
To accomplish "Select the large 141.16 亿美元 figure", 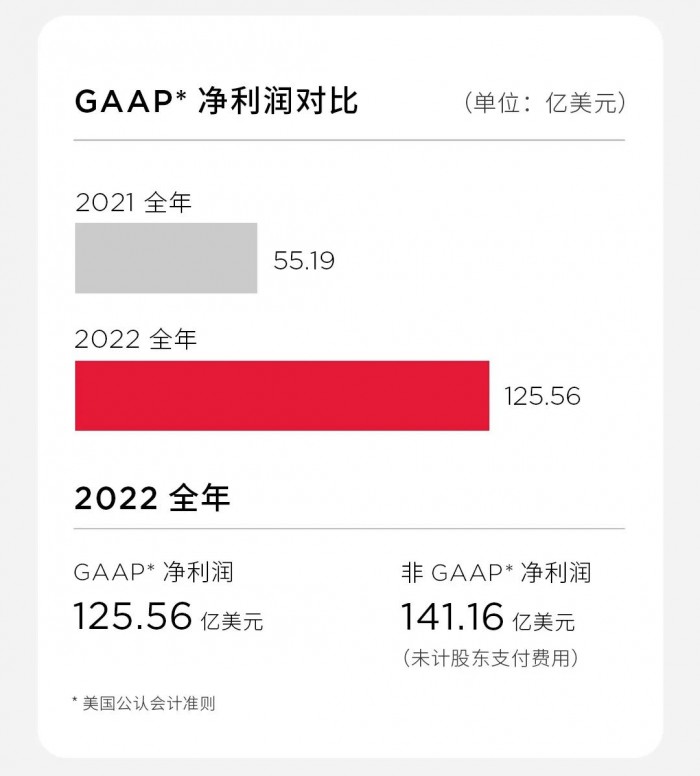I will pyautogui.click(x=488, y=617).
